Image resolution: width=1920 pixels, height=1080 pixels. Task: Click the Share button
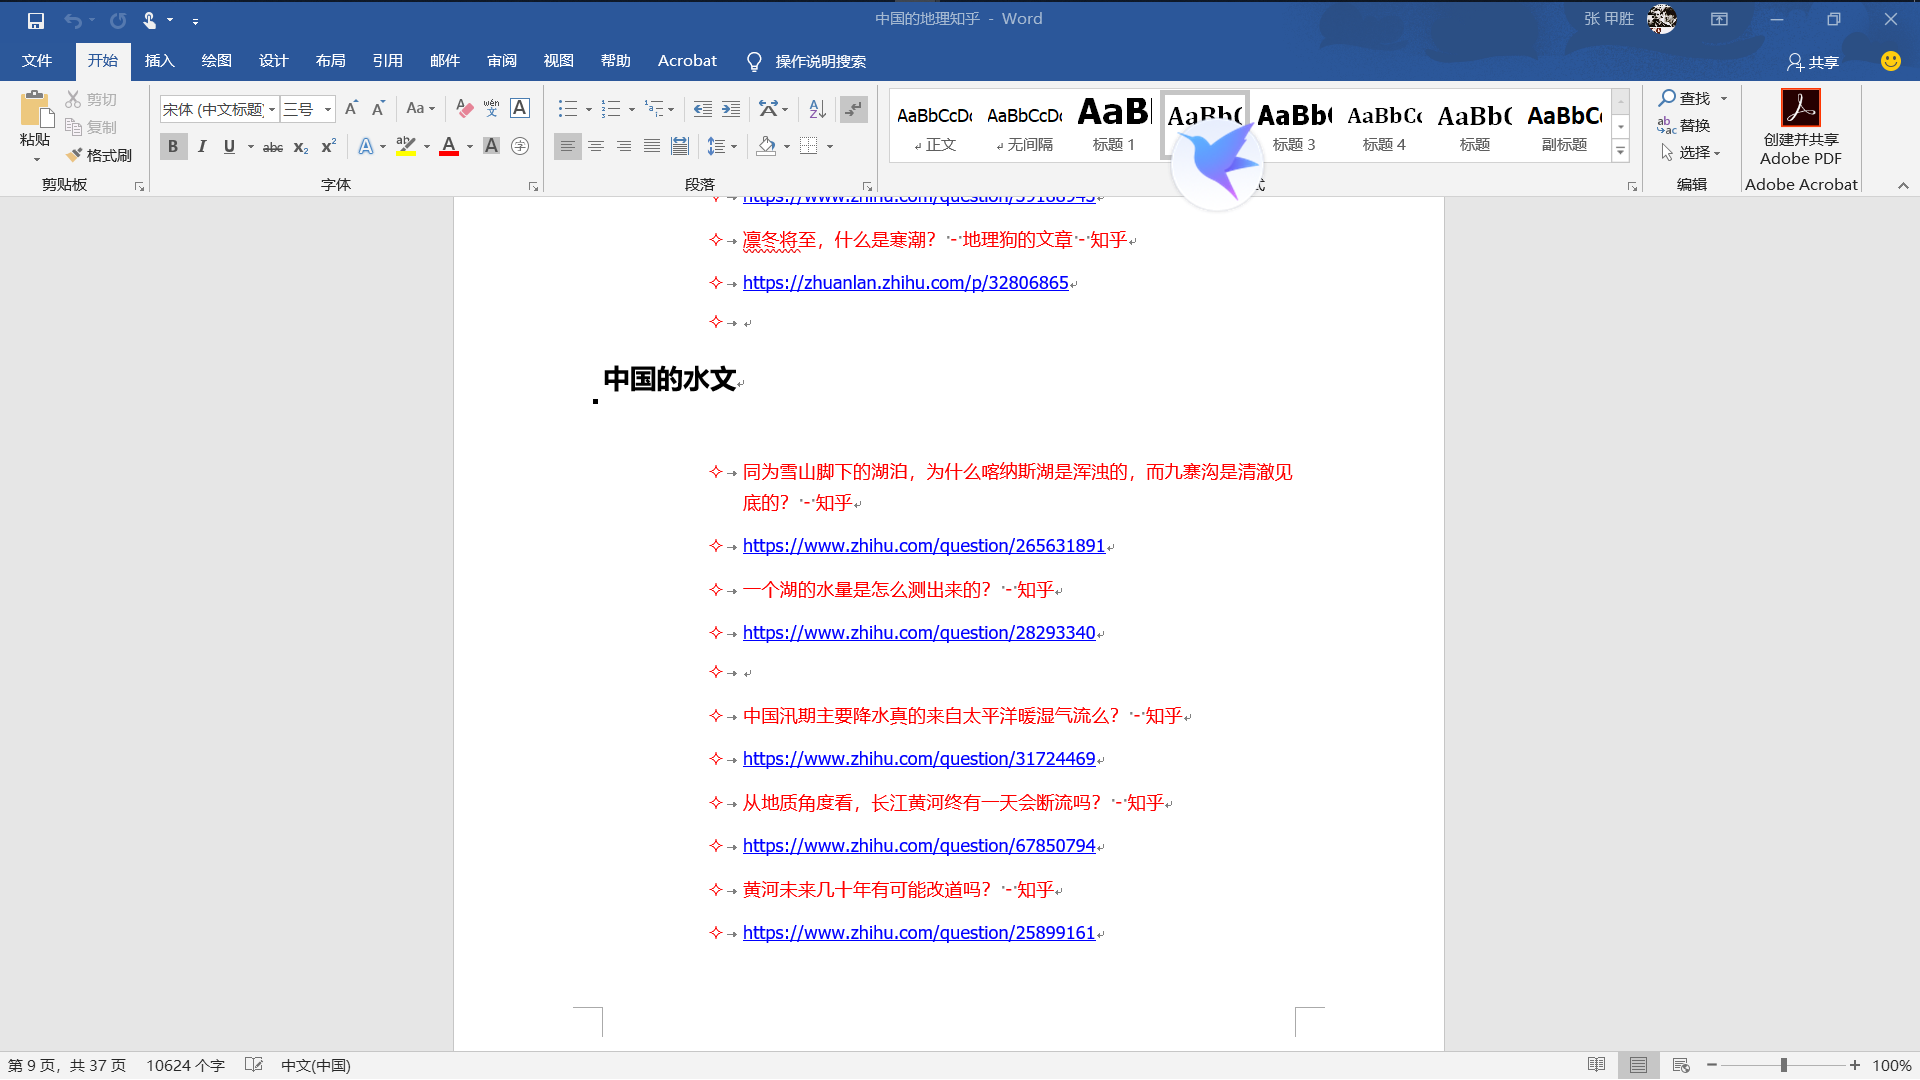point(1813,62)
